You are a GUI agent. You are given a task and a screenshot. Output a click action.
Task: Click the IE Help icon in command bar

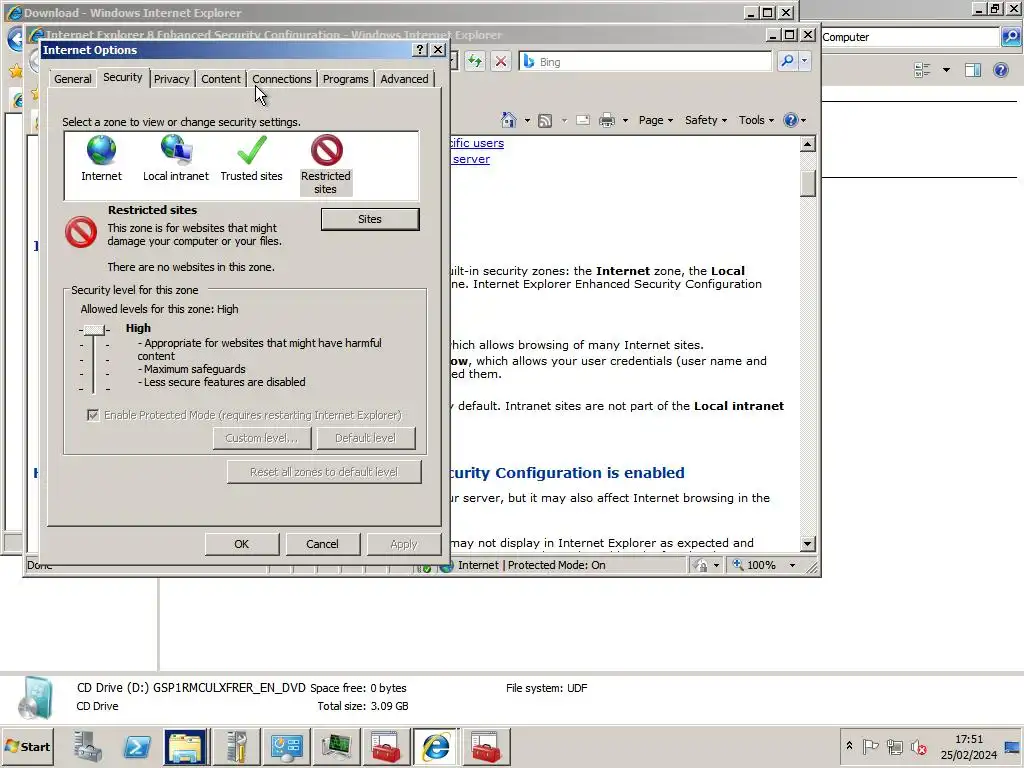(x=791, y=120)
